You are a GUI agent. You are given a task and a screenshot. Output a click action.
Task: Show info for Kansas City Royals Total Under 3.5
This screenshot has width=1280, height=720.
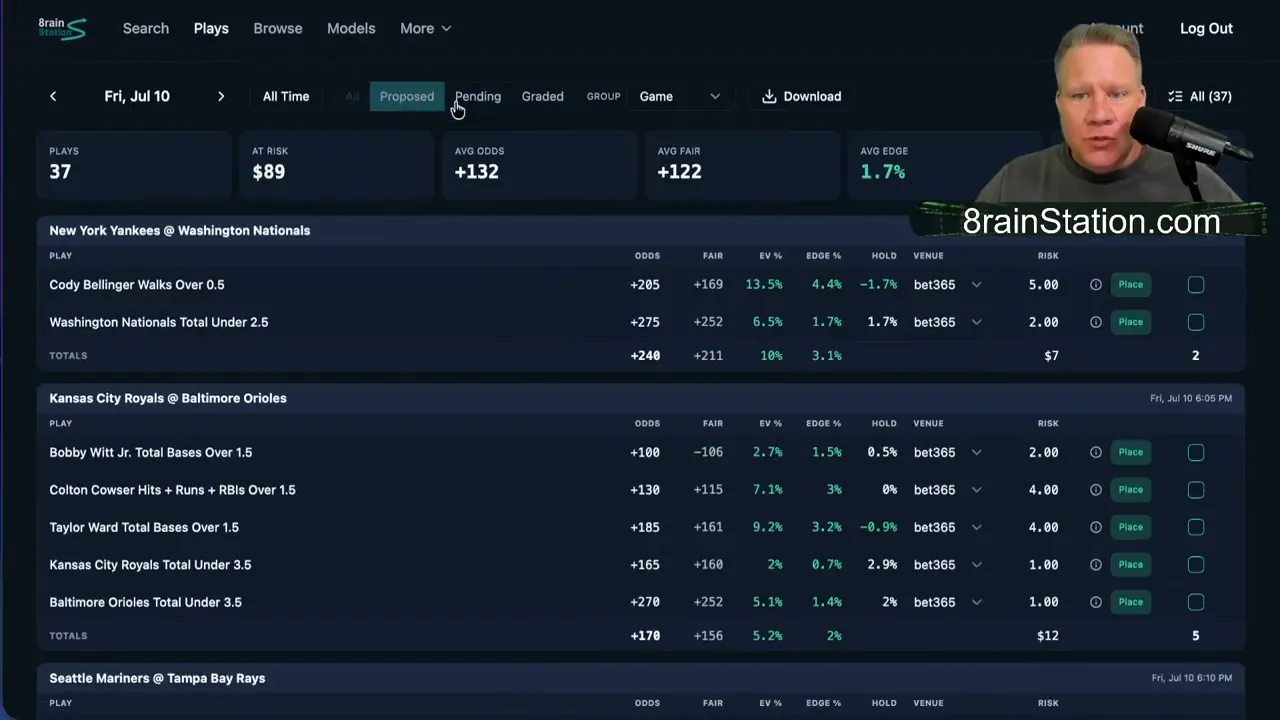pos(1095,565)
